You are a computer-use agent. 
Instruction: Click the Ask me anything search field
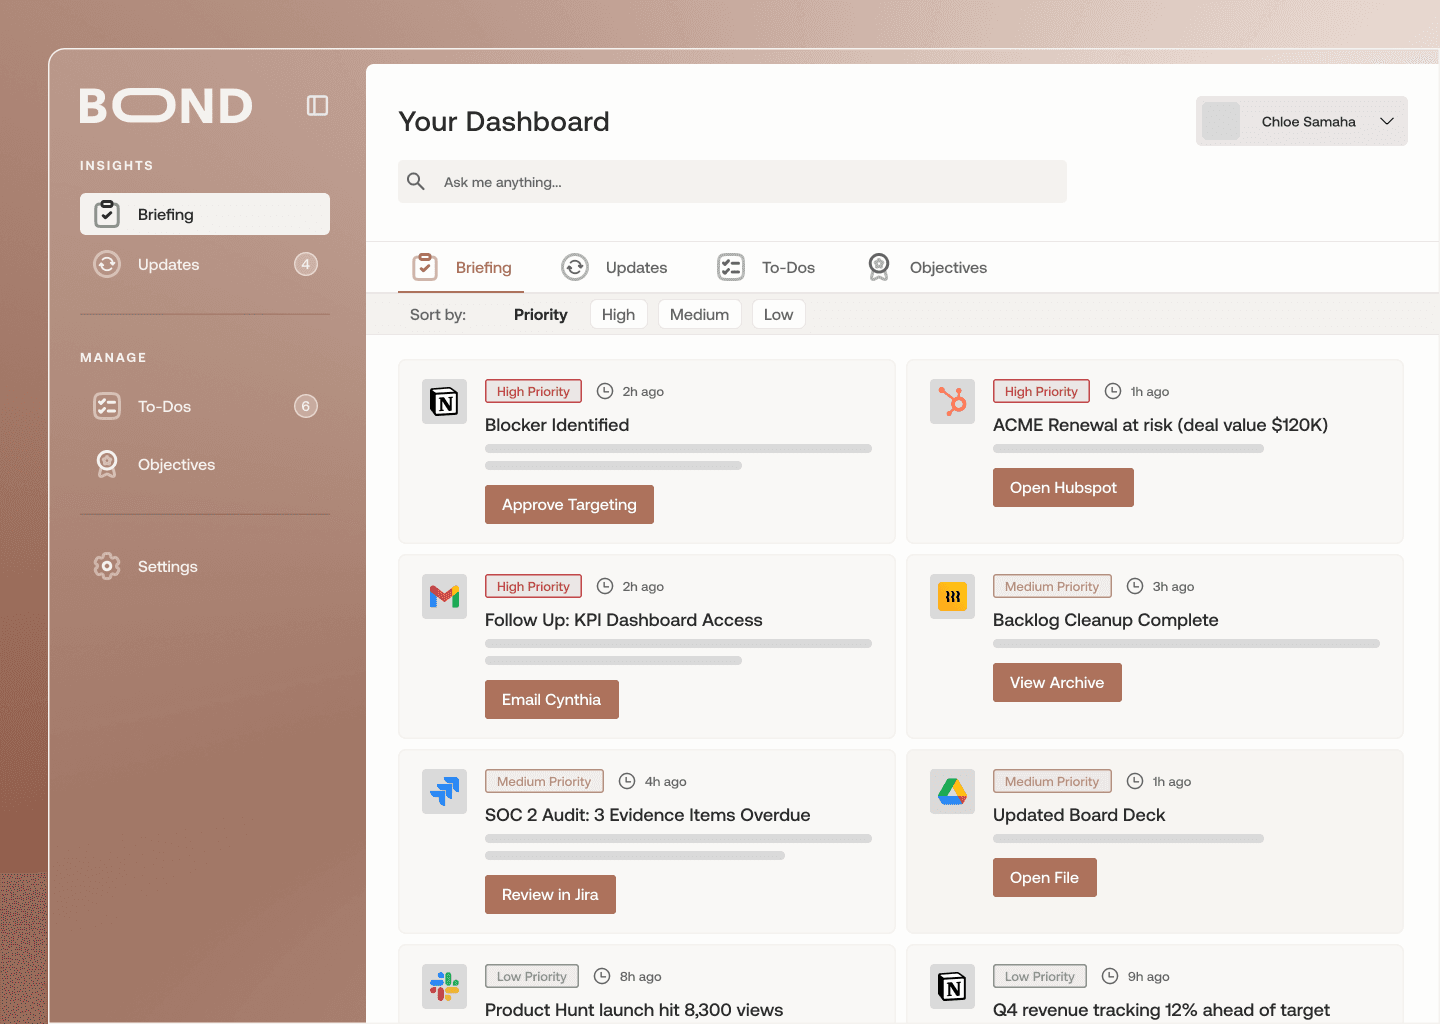click(x=732, y=181)
